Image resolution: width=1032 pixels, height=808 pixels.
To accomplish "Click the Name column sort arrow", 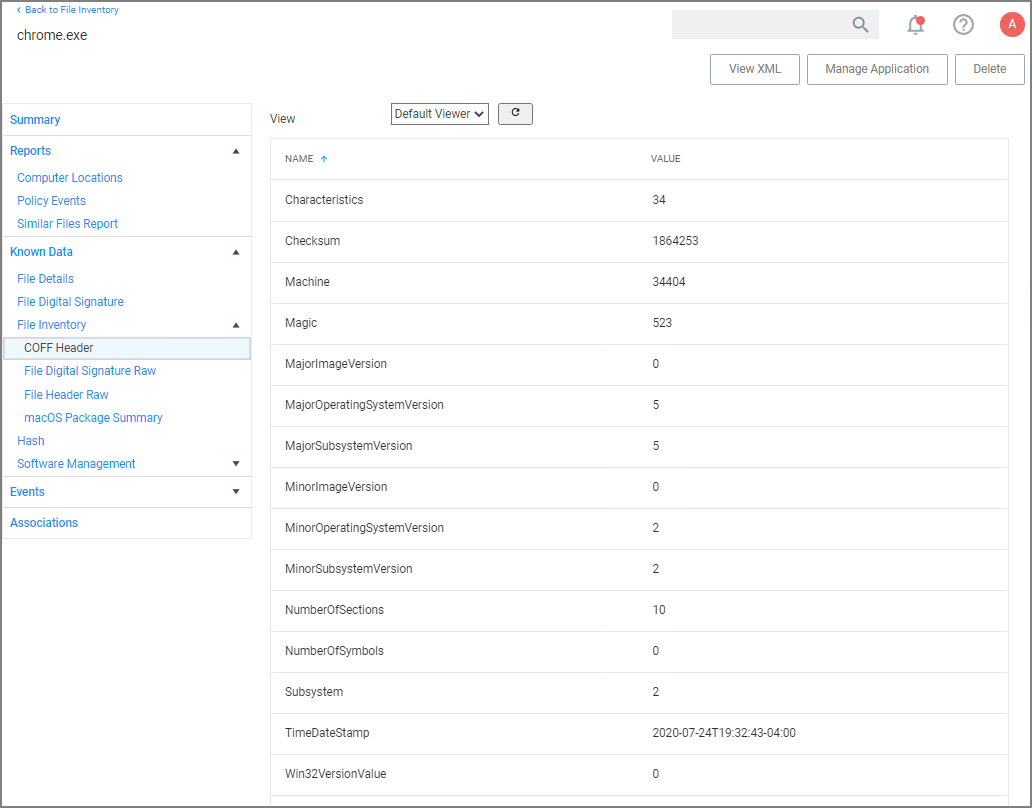I will click(324, 159).
